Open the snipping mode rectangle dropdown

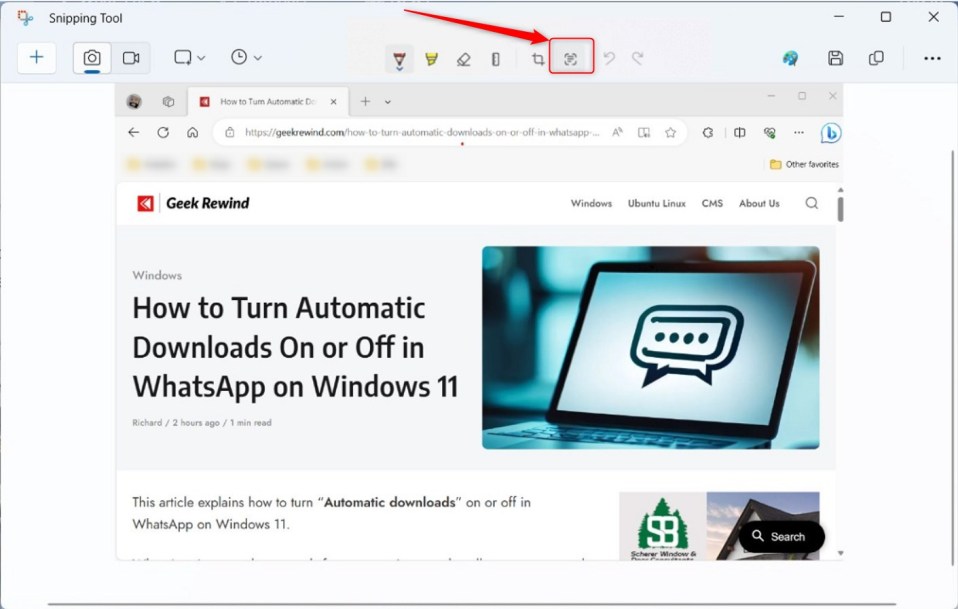189,57
